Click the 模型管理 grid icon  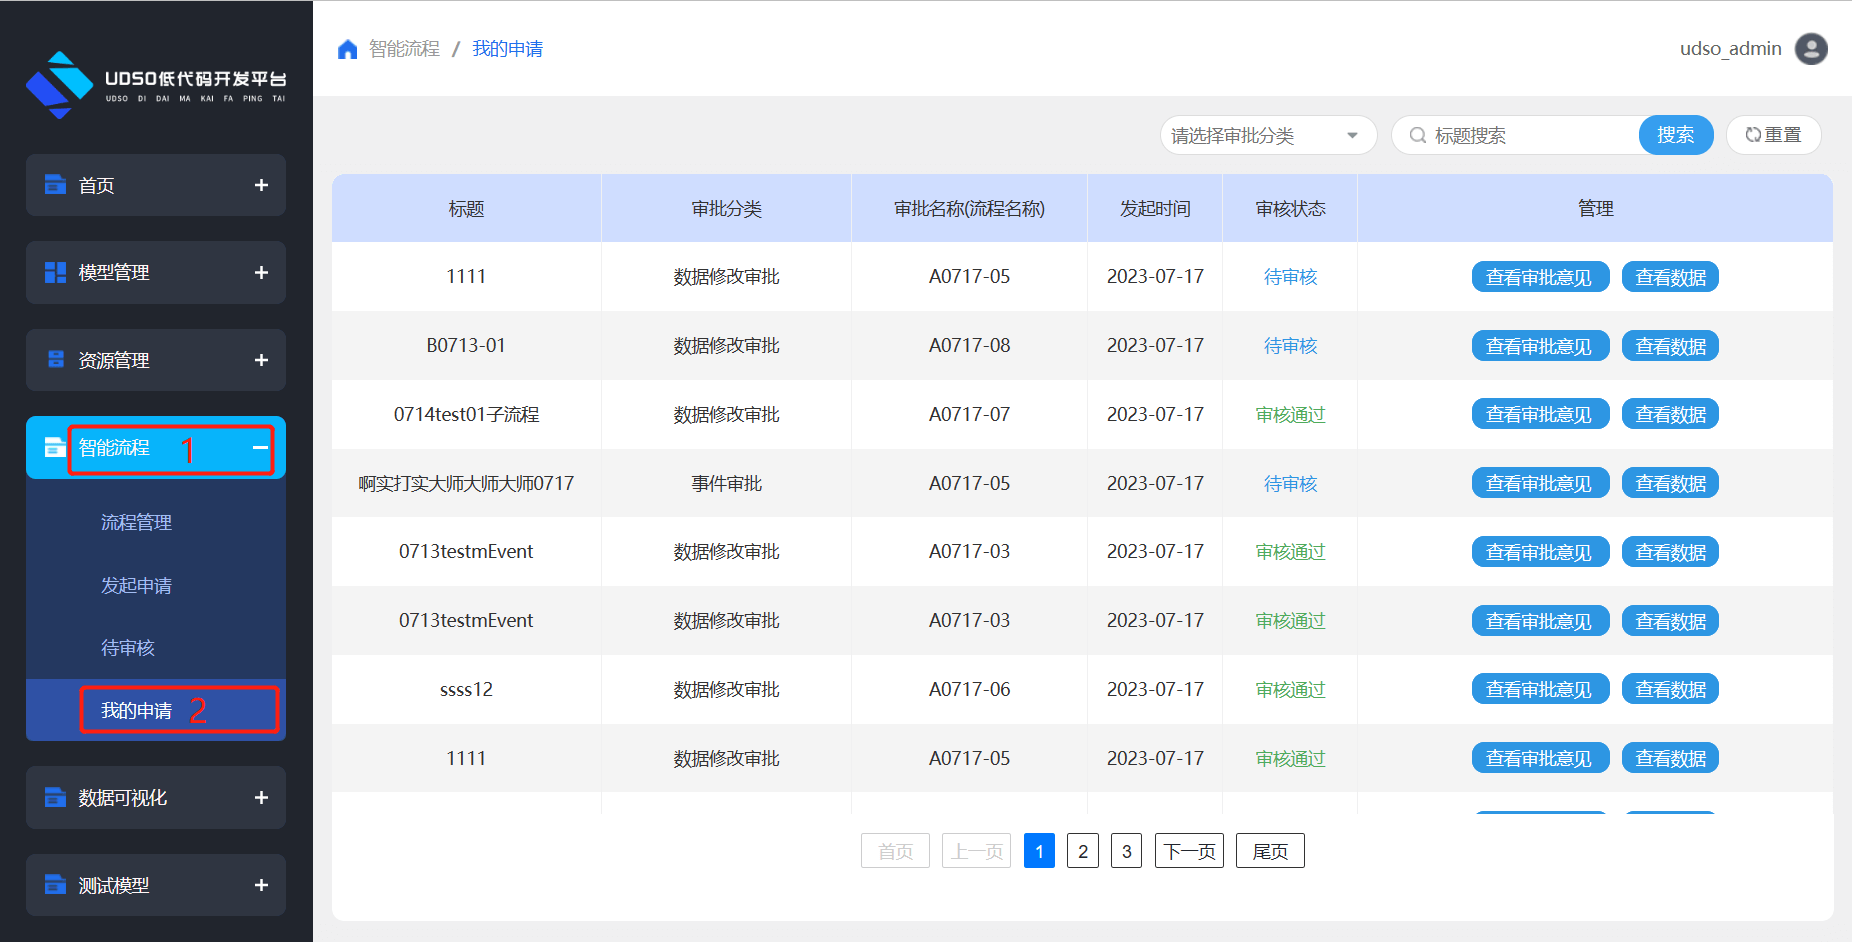(55, 273)
